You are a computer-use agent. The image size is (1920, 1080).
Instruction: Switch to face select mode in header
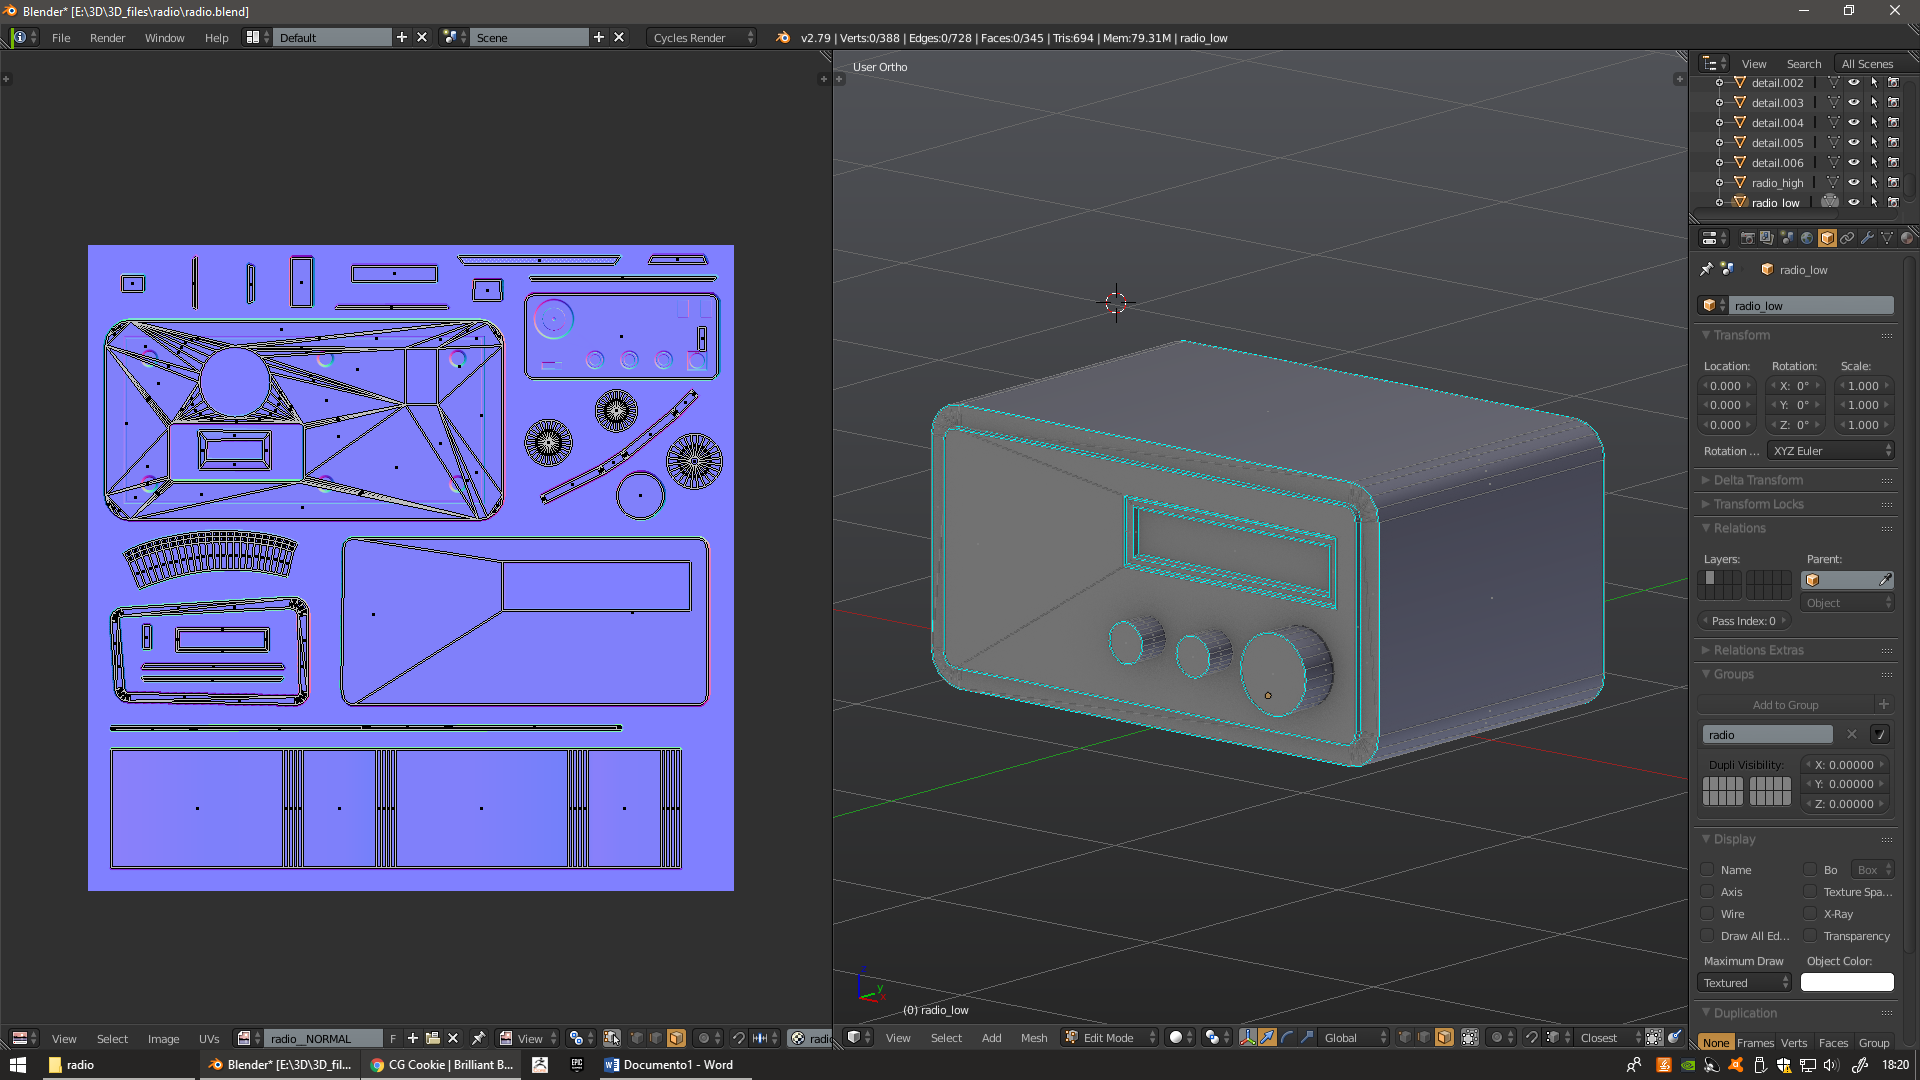pos(1444,1038)
